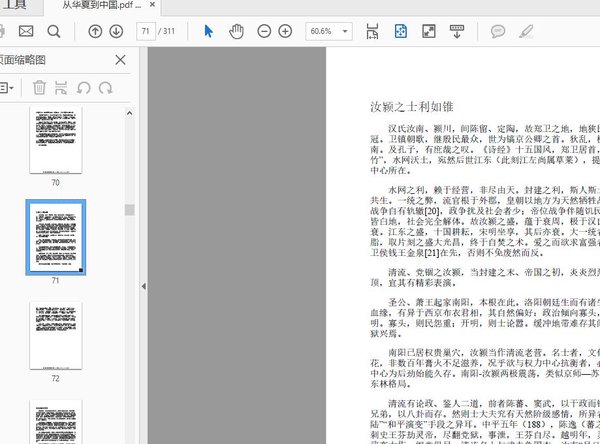Click the search magnifier icon
Viewport: 600px width, 444px height.
(54, 31)
